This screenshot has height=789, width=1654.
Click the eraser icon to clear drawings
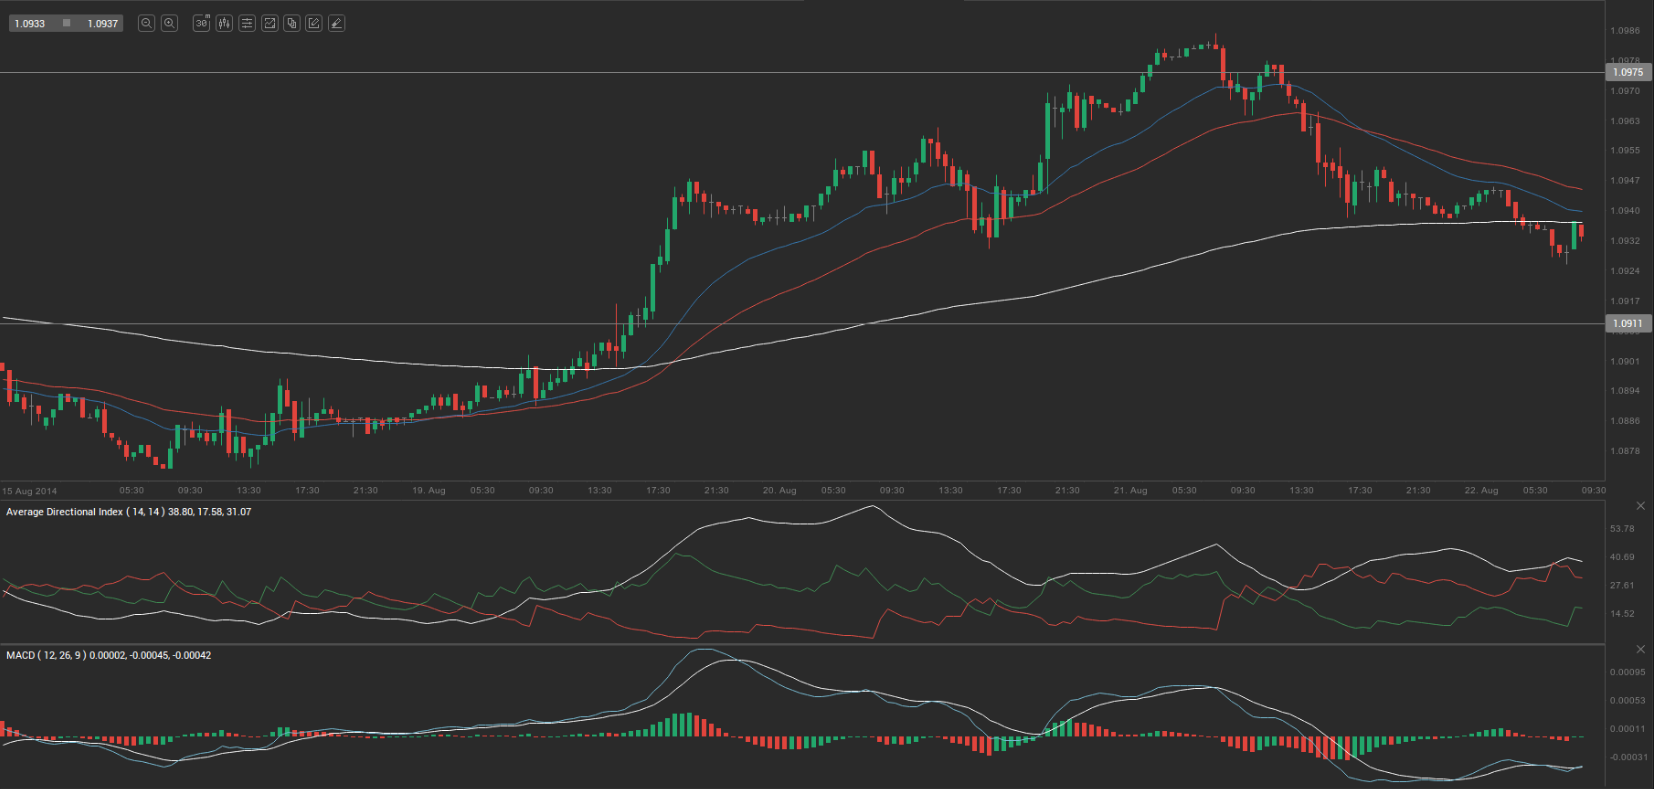(337, 23)
